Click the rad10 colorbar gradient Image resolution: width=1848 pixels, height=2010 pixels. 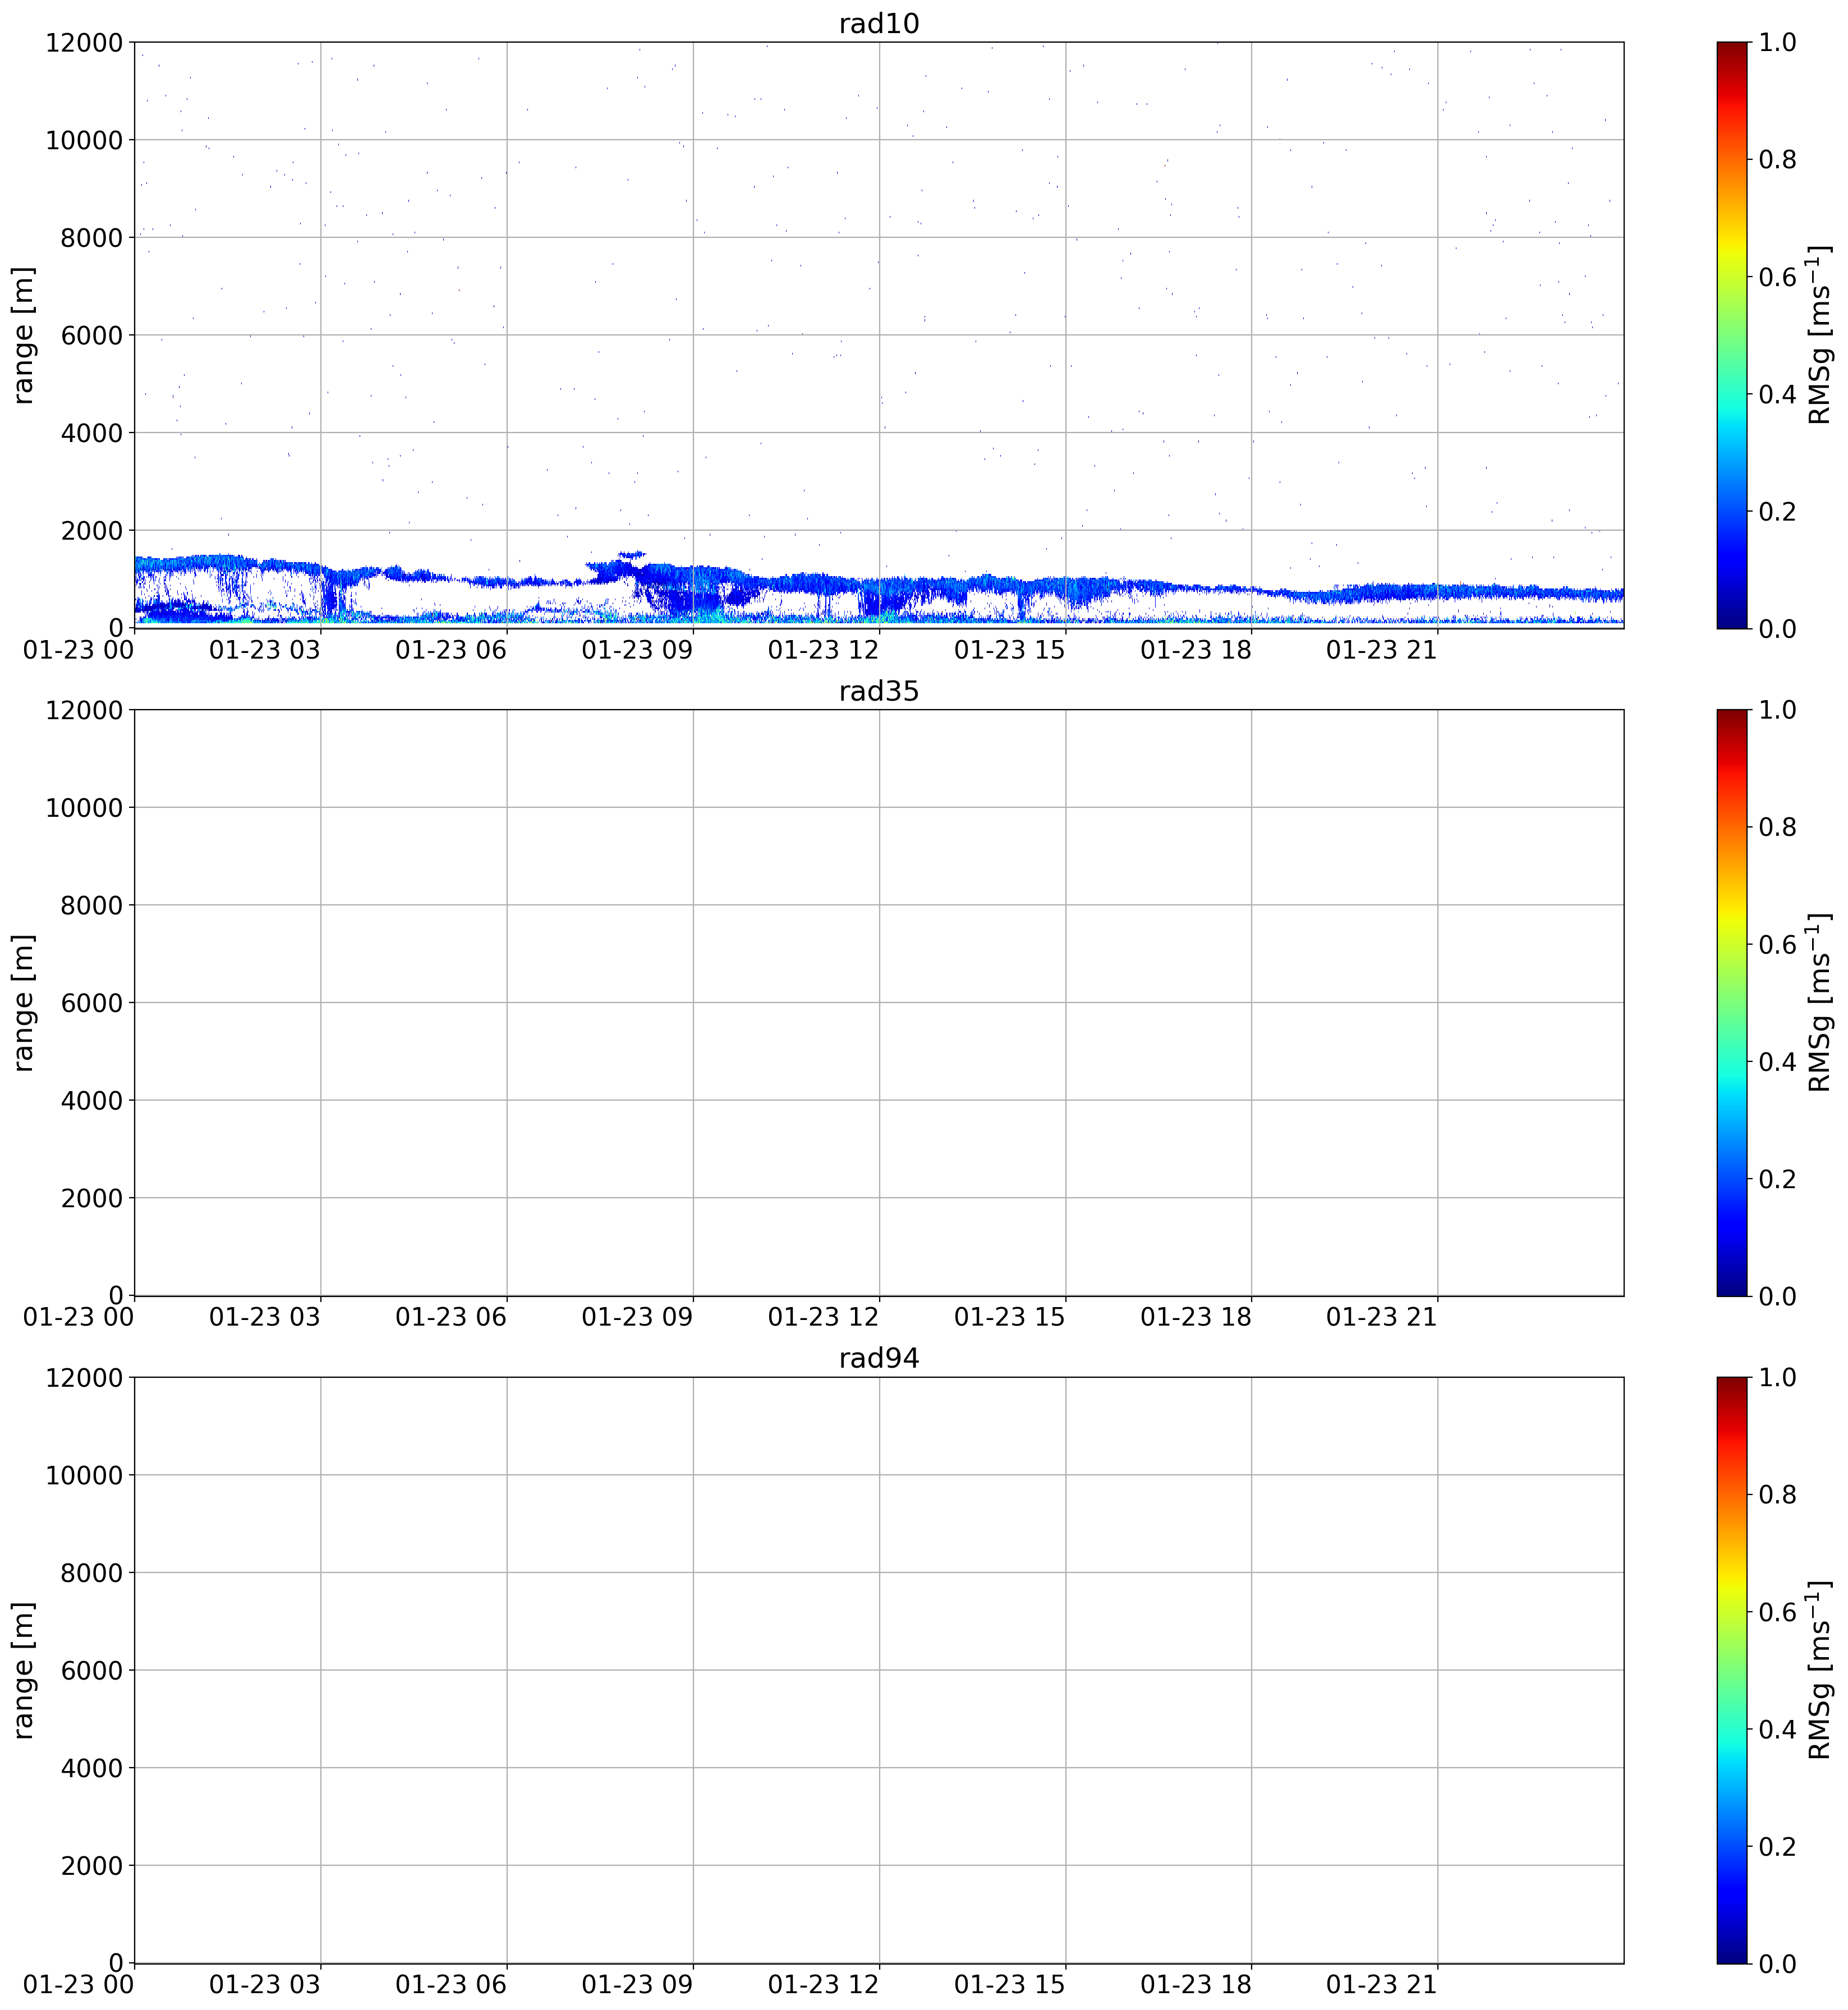click(1732, 335)
